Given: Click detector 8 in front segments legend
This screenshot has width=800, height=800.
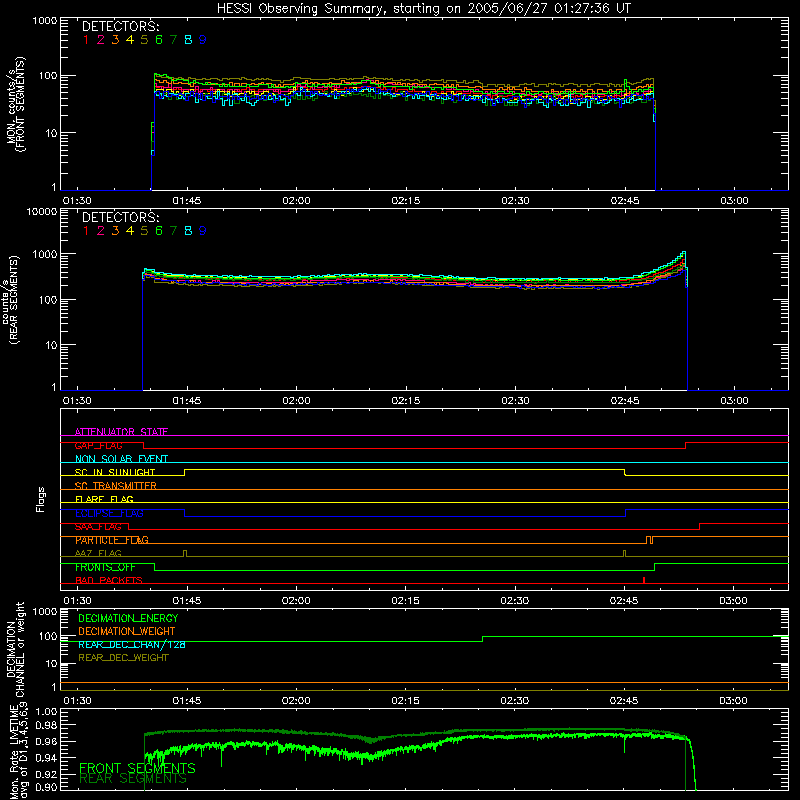Looking at the screenshot, I should pyautogui.click(x=188, y=40).
